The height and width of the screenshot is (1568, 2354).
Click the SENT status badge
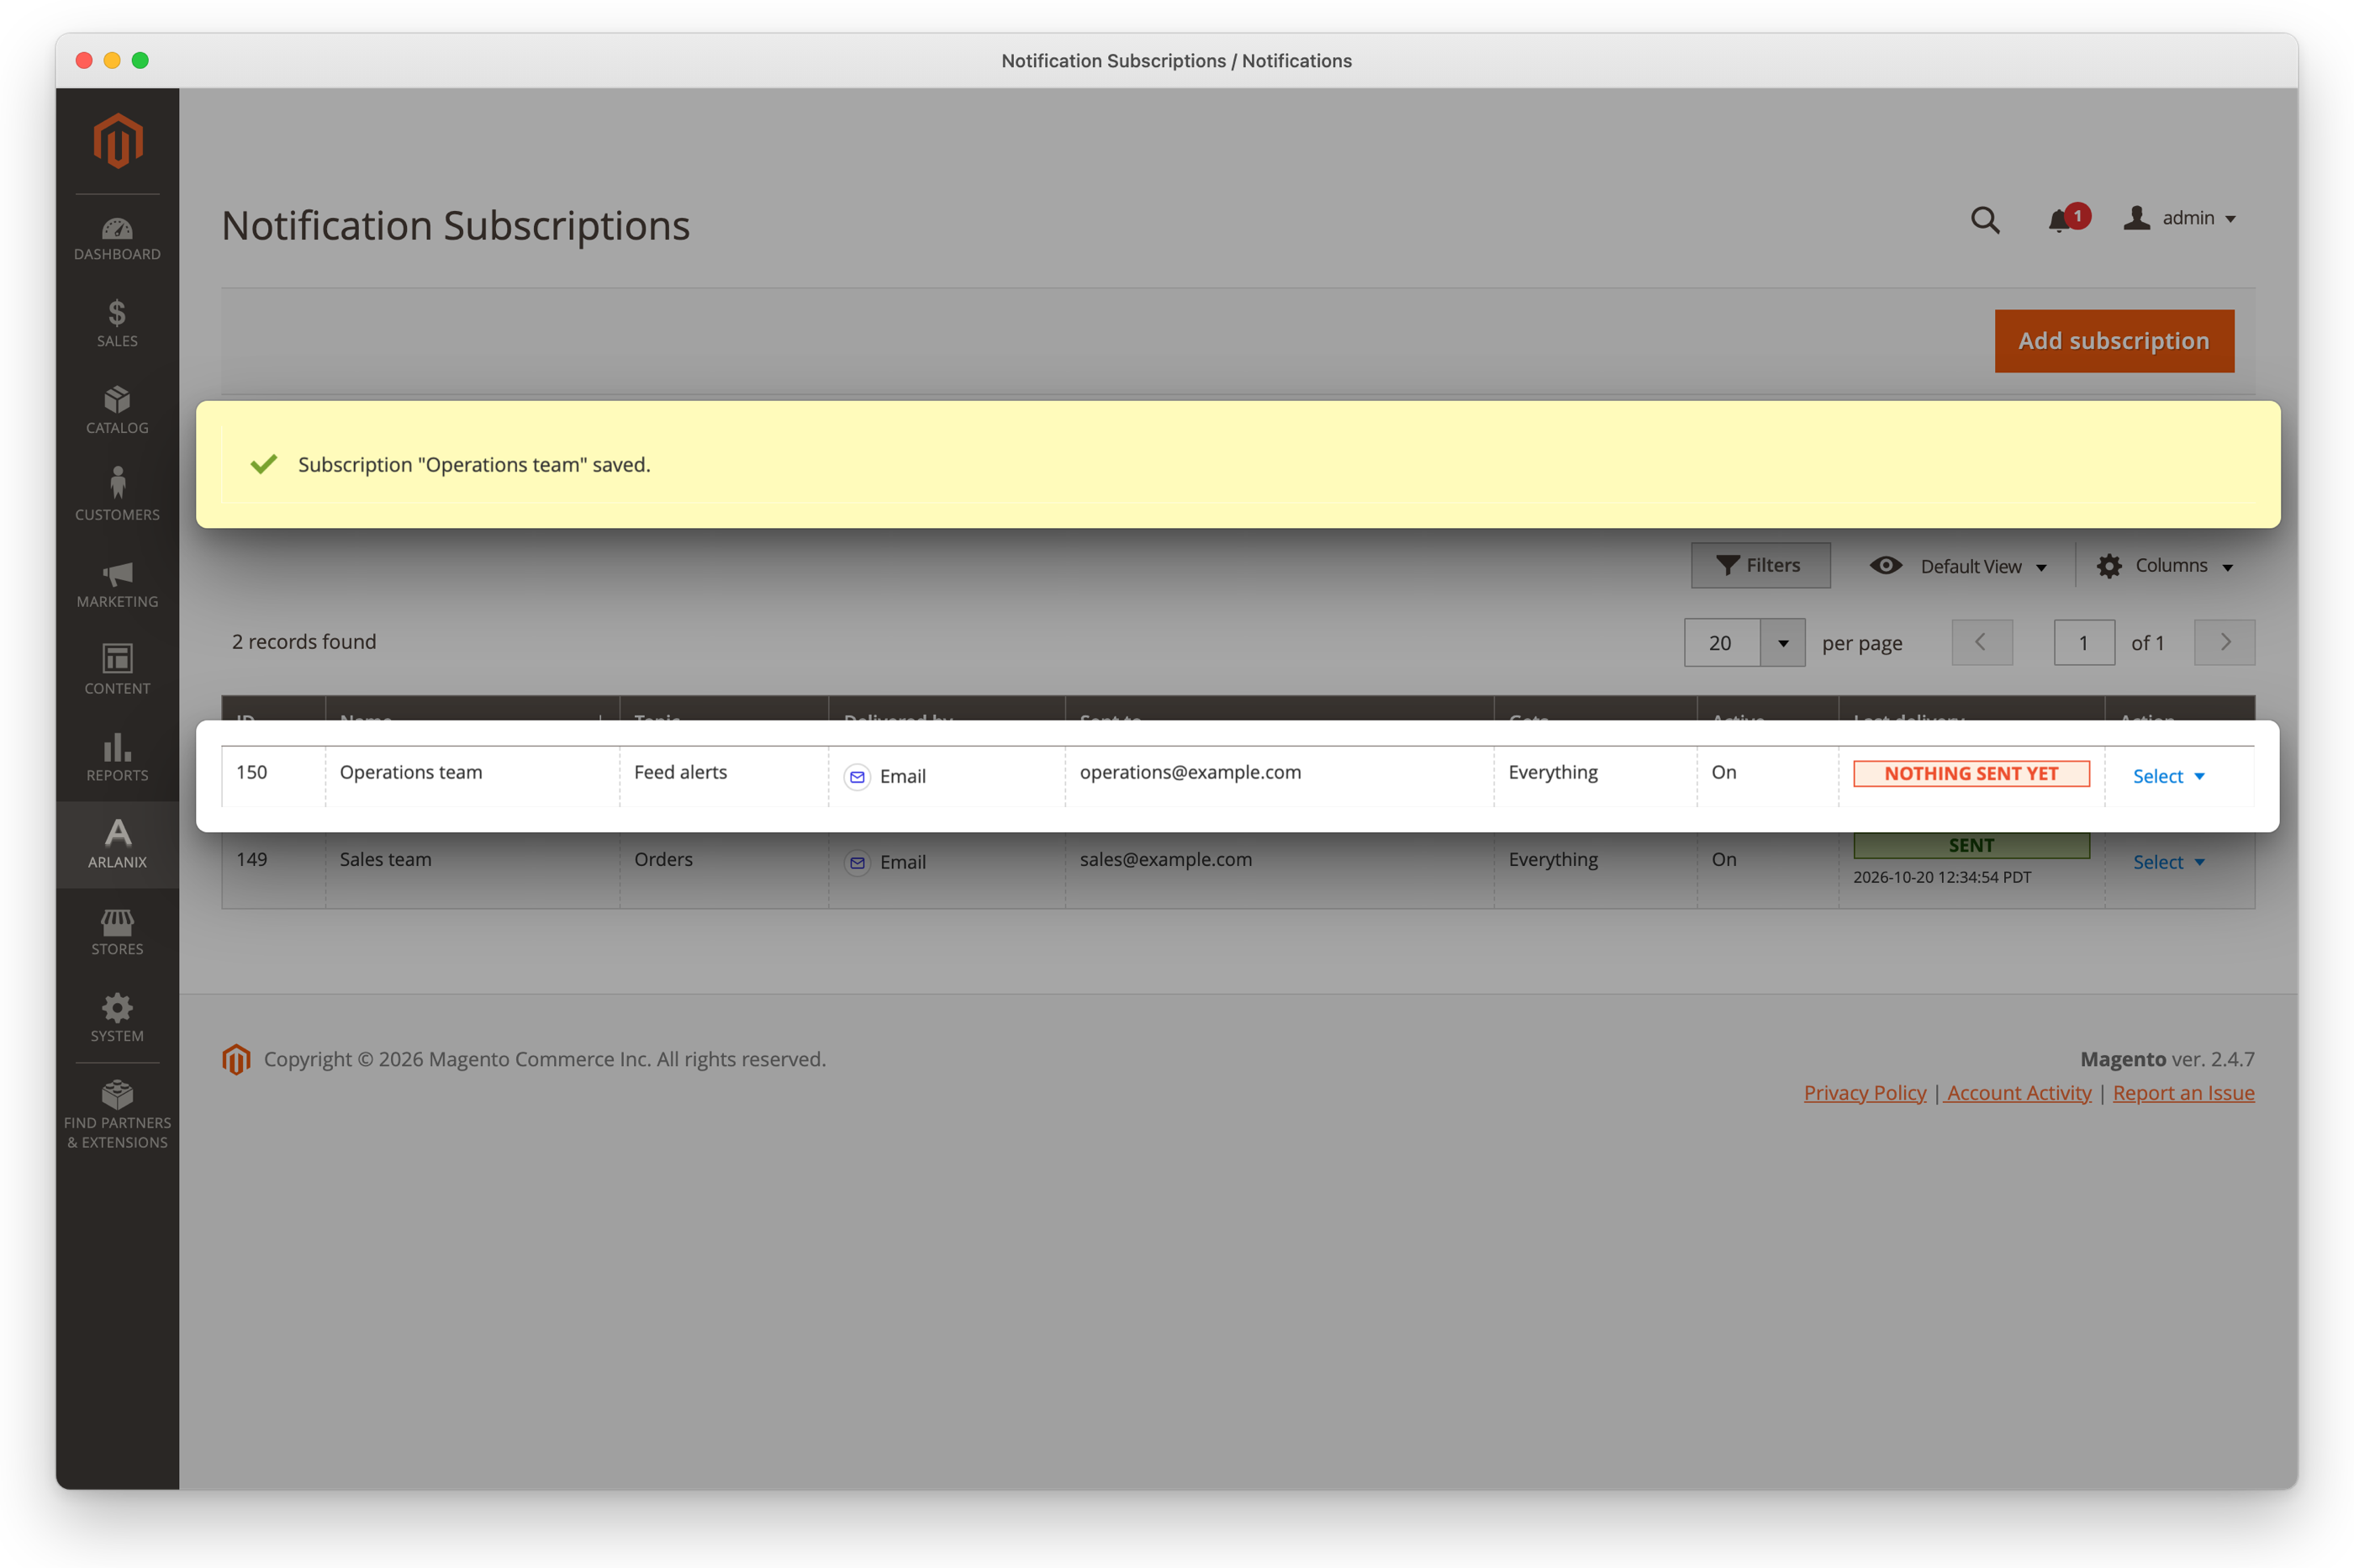tap(1971, 846)
